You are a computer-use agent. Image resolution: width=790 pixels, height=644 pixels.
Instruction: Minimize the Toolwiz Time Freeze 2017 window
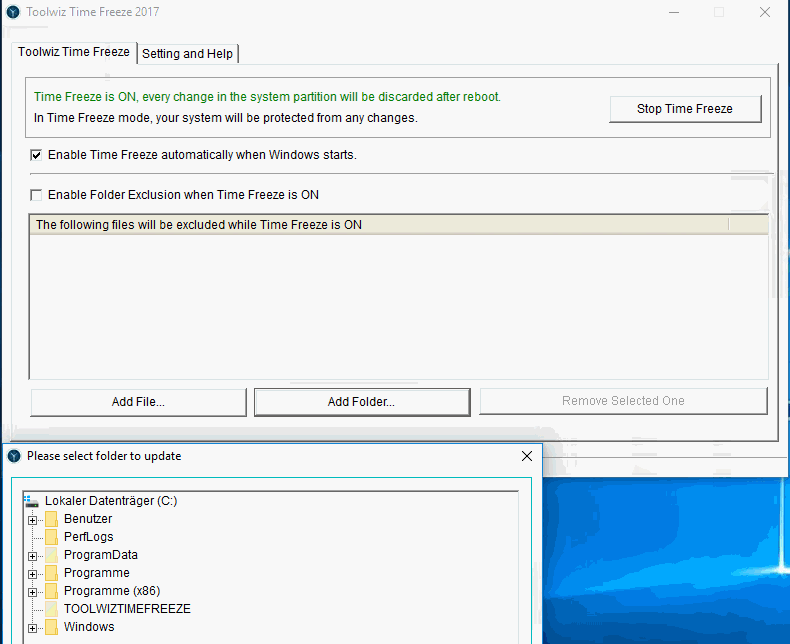tap(674, 12)
